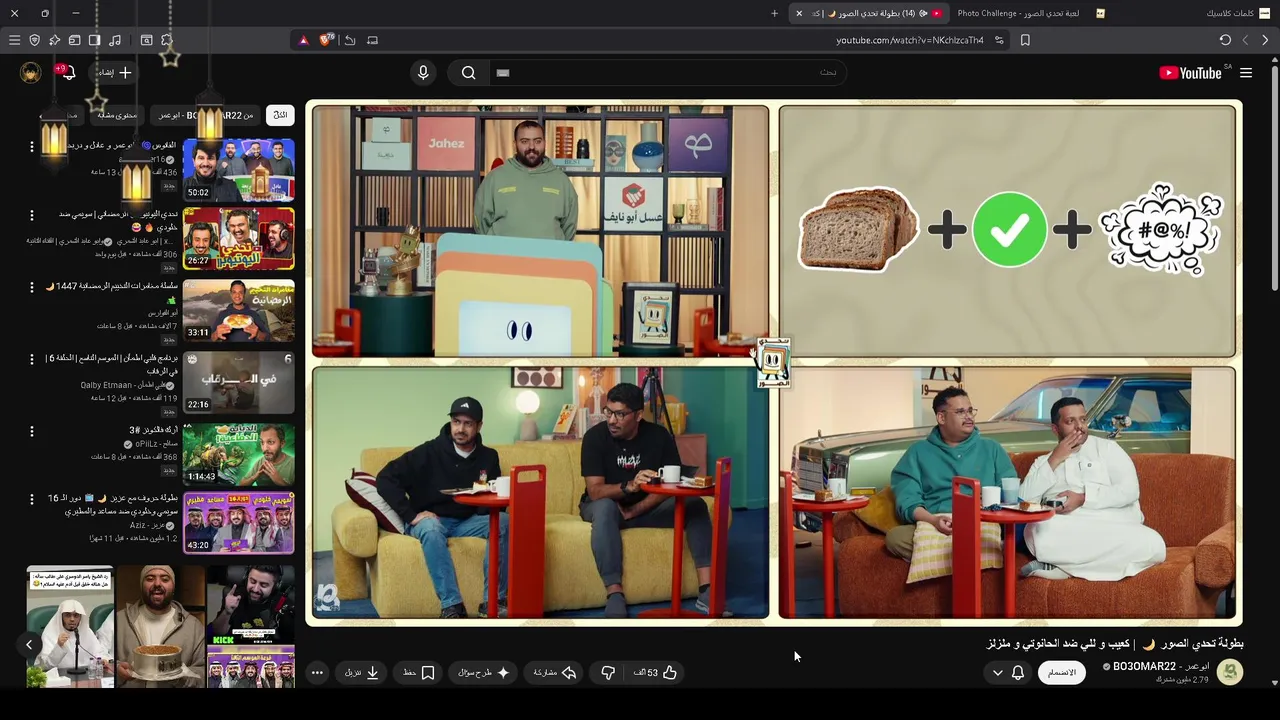The height and width of the screenshot is (720, 1280).
Task: Save video with حفظ button
Action: (x=419, y=673)
